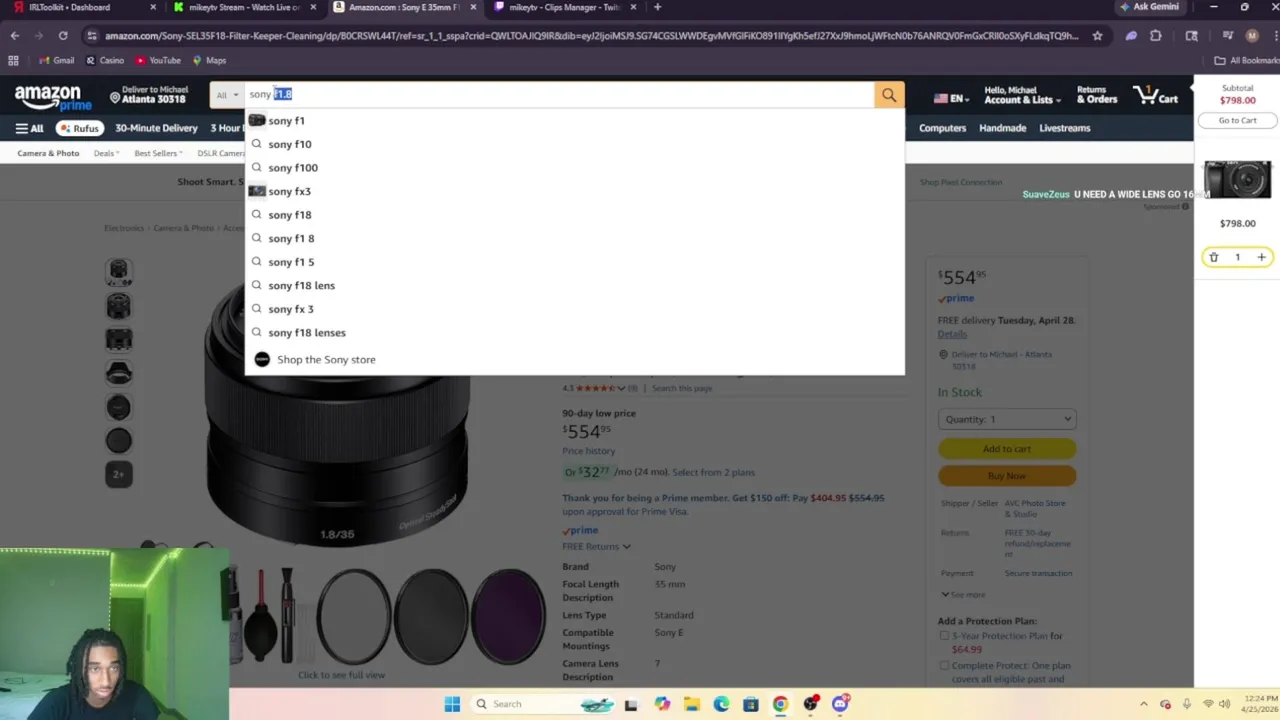Open the Amazon cart icon
The image size is (1280, 720).
coord(1155,95)
